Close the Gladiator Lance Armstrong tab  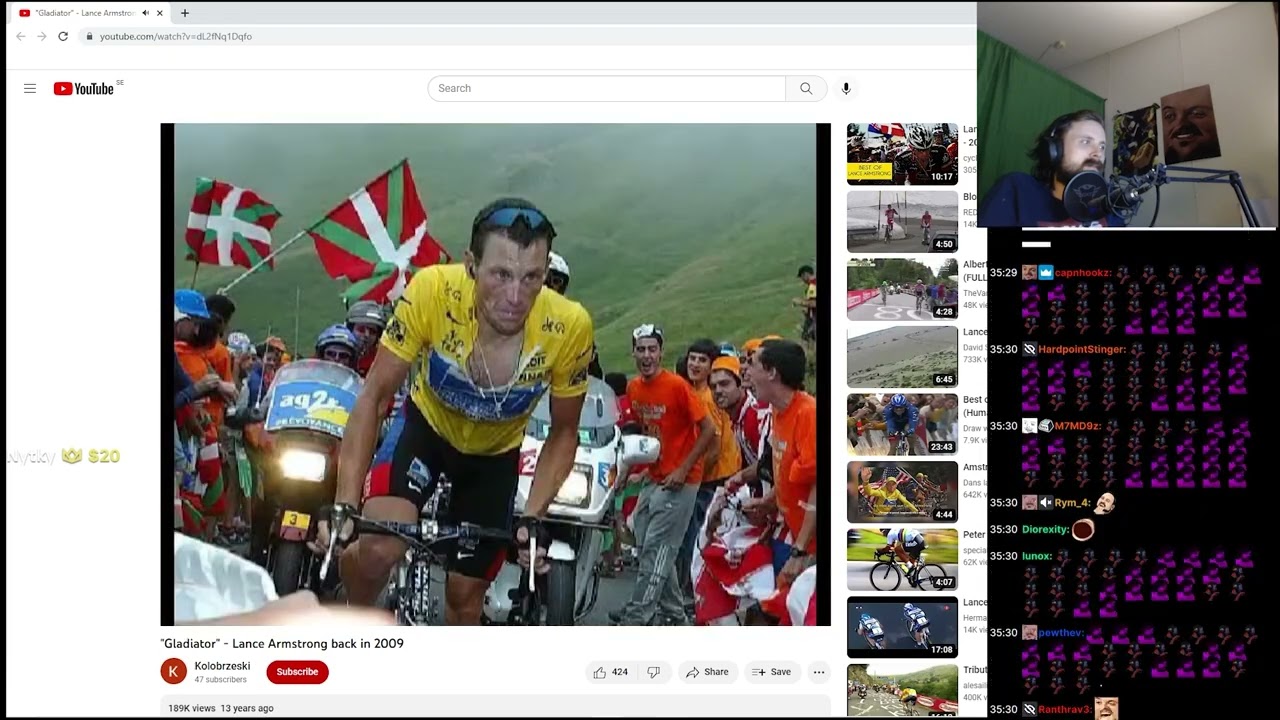[160, 13]
